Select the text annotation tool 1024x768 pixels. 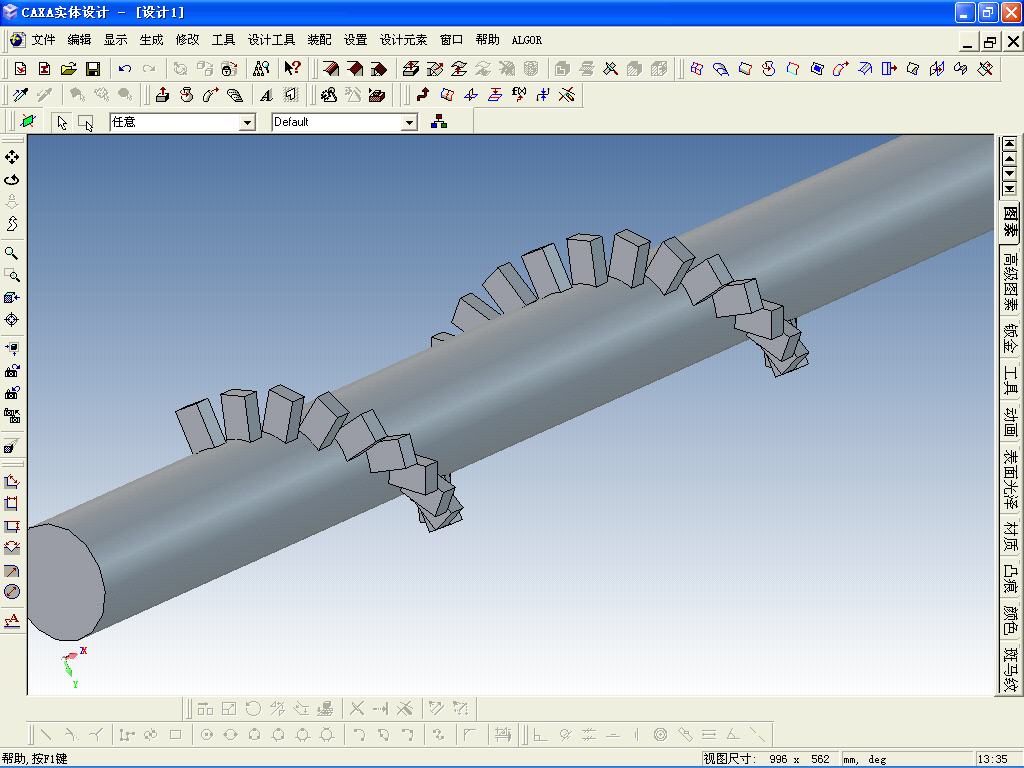tap(12, 620)
